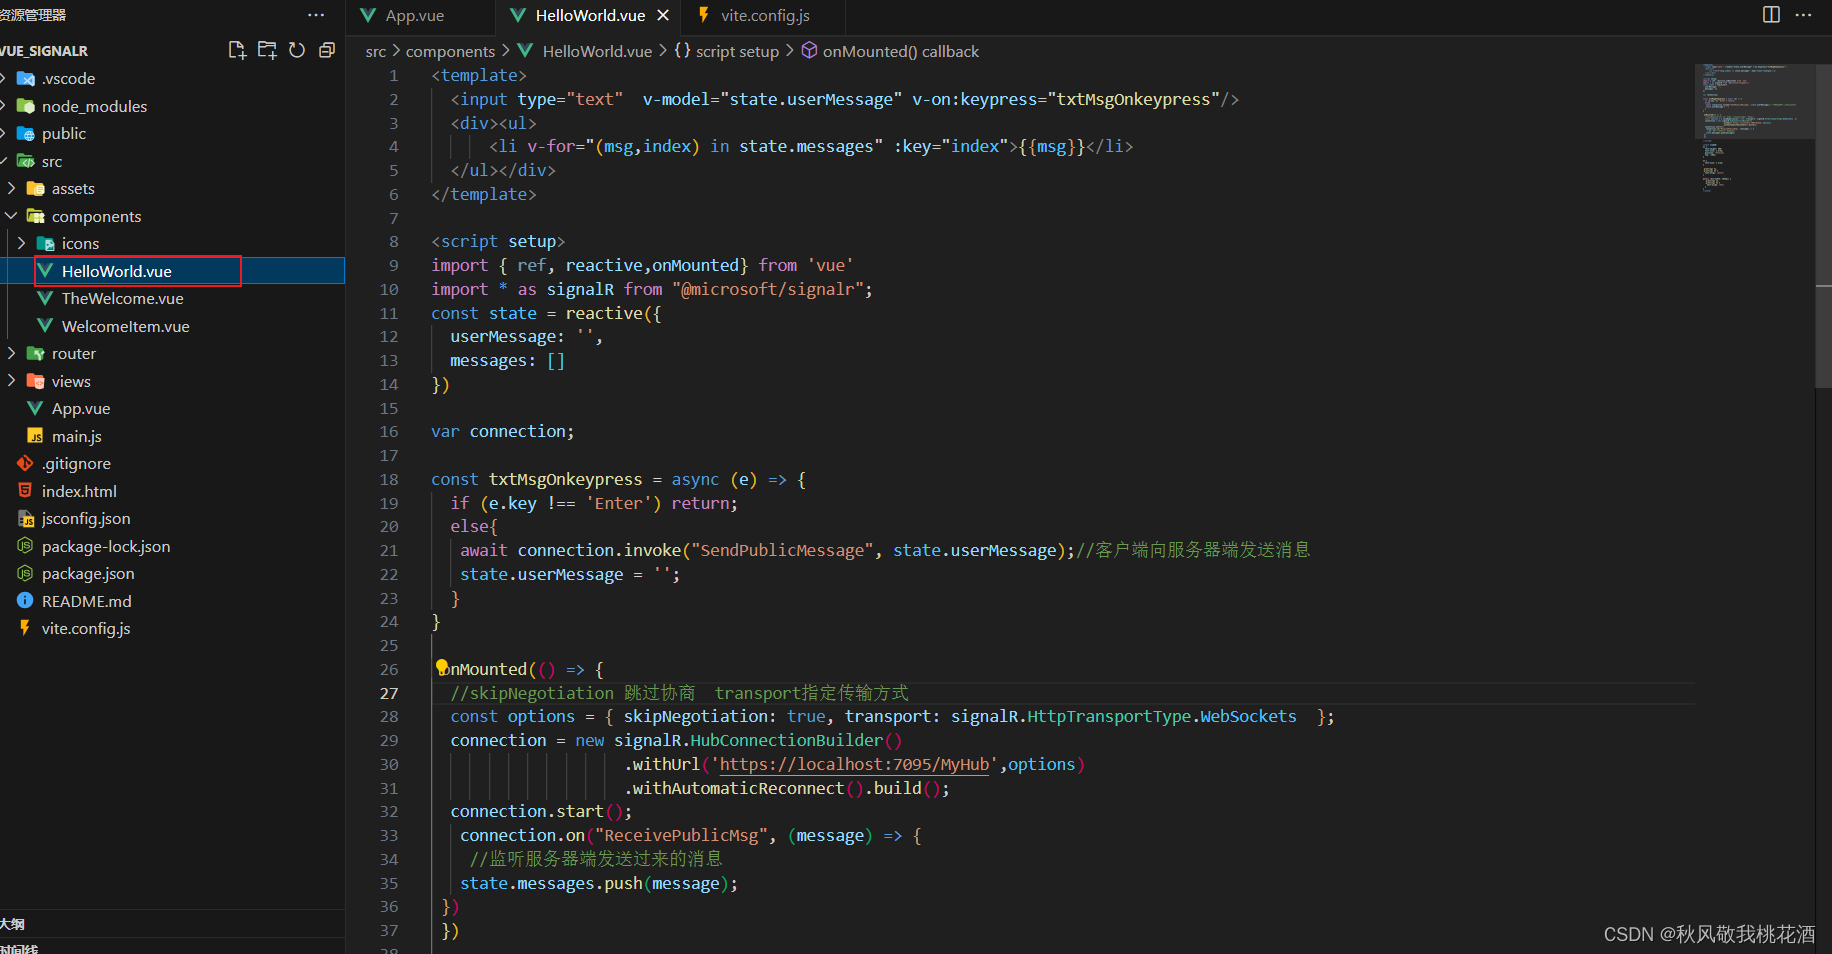Open App.vue in the file tree
The image size is (1832, 954).
(81, 408)
